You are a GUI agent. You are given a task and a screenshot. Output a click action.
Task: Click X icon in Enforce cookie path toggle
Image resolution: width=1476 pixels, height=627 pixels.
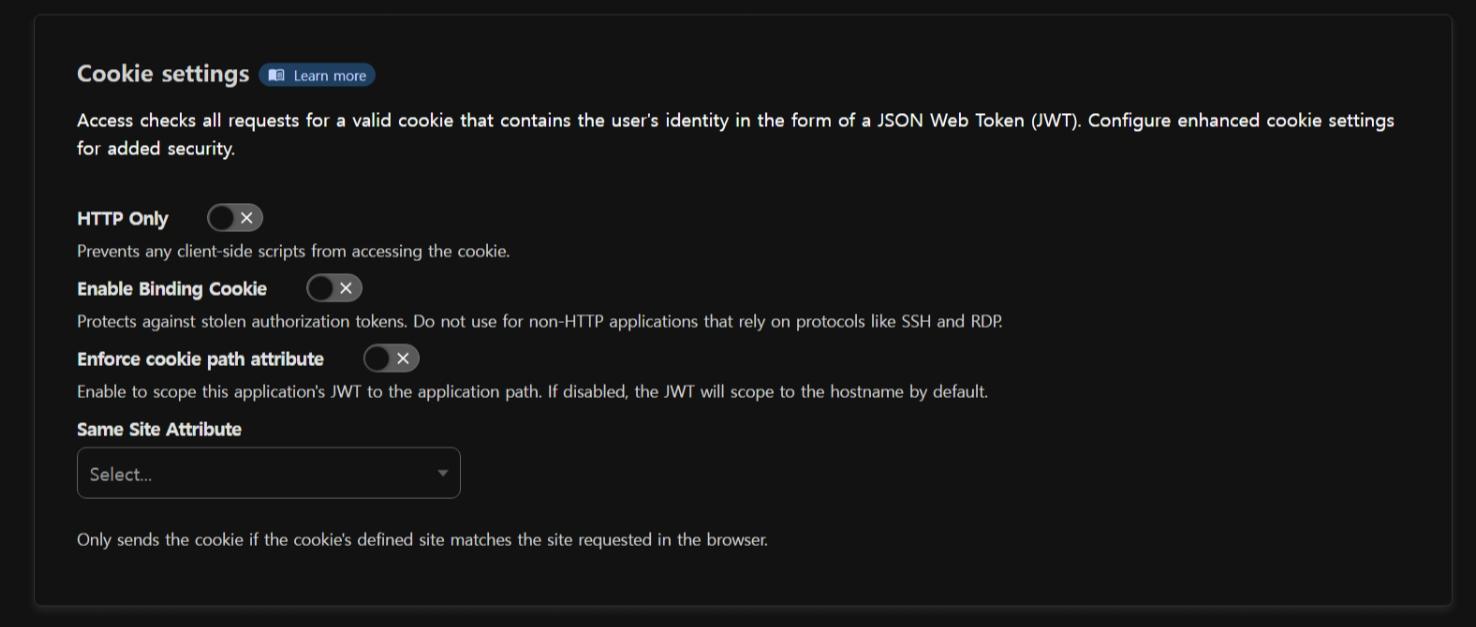pyautogui.click(x=403, y=358)
